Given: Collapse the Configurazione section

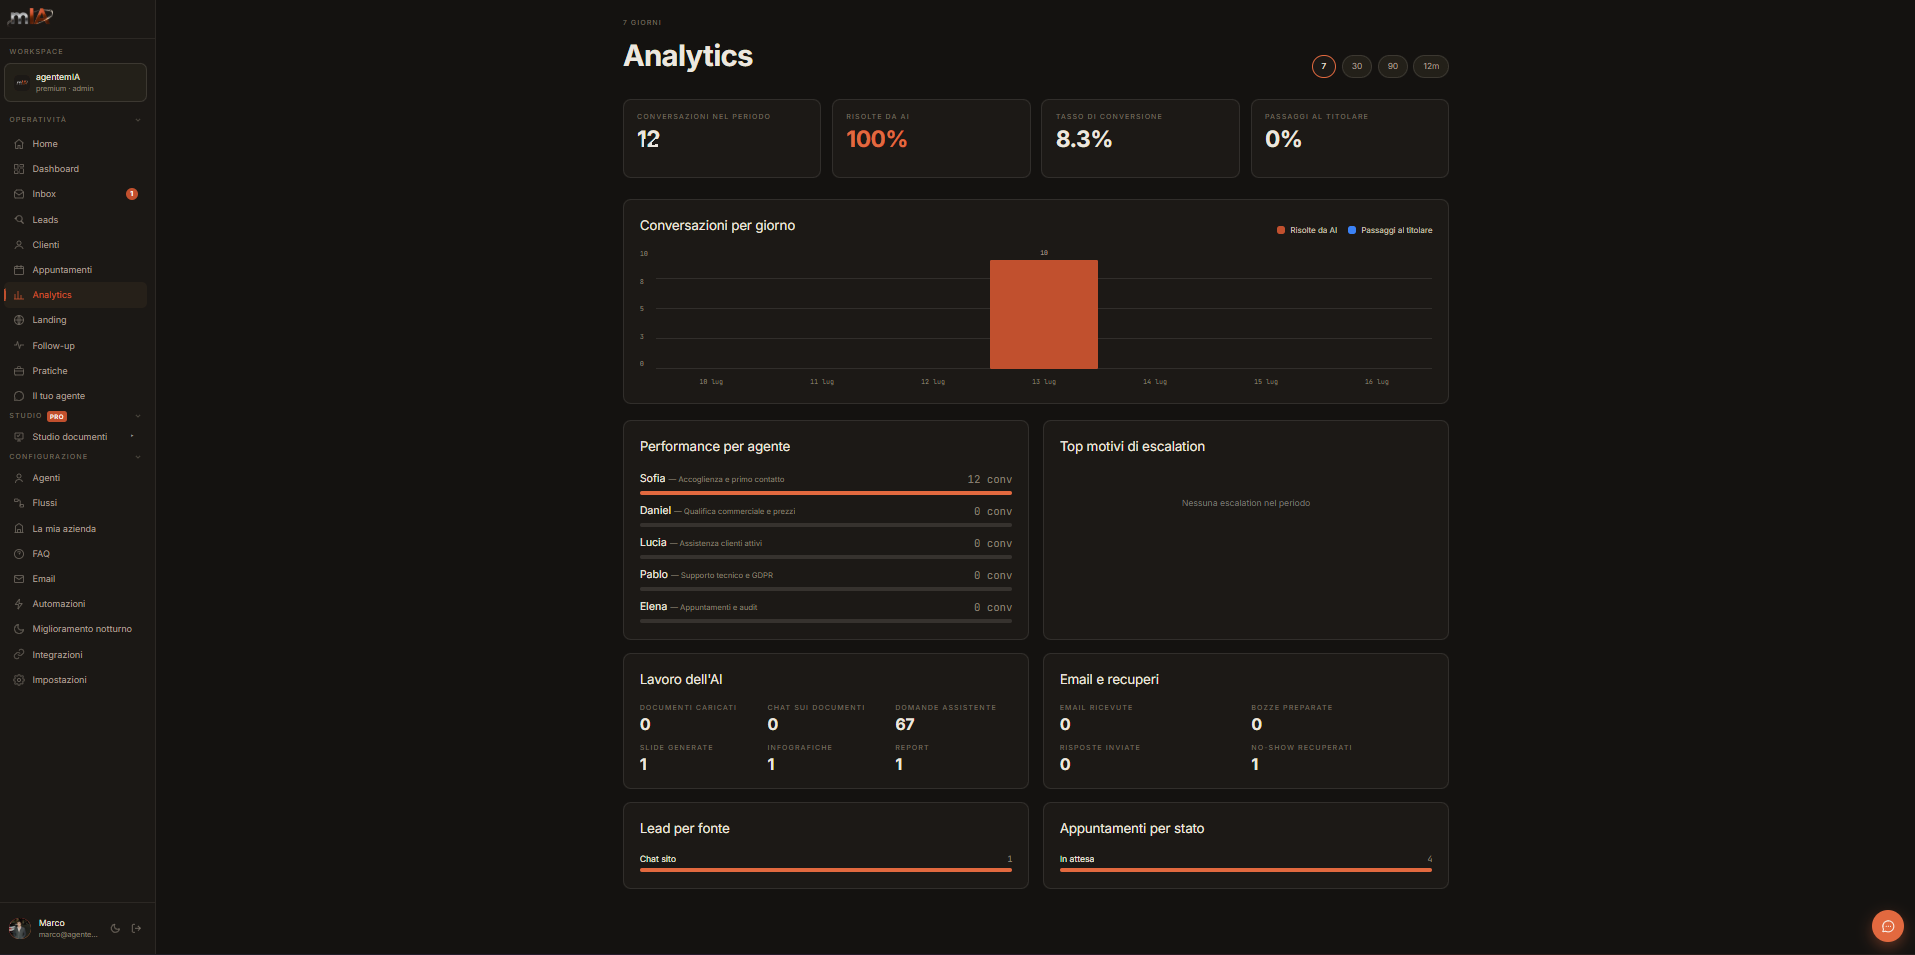Looking at the screenshot, I should 138,457.
